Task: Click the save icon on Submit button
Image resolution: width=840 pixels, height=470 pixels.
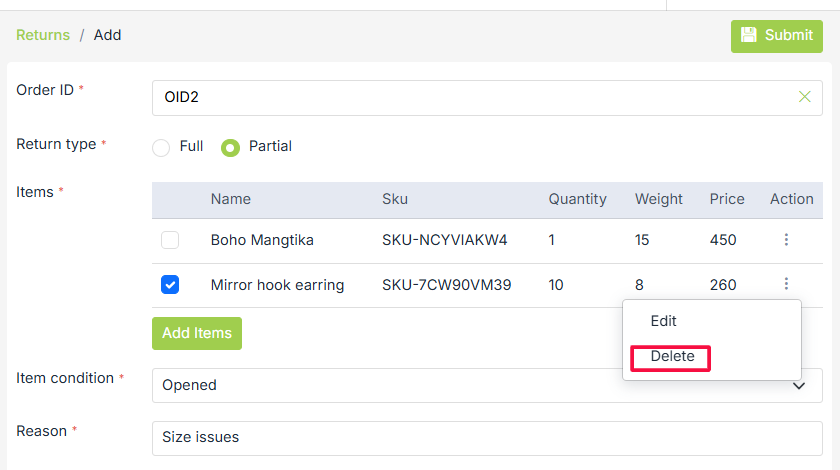Action: click(x=749, y=35)
